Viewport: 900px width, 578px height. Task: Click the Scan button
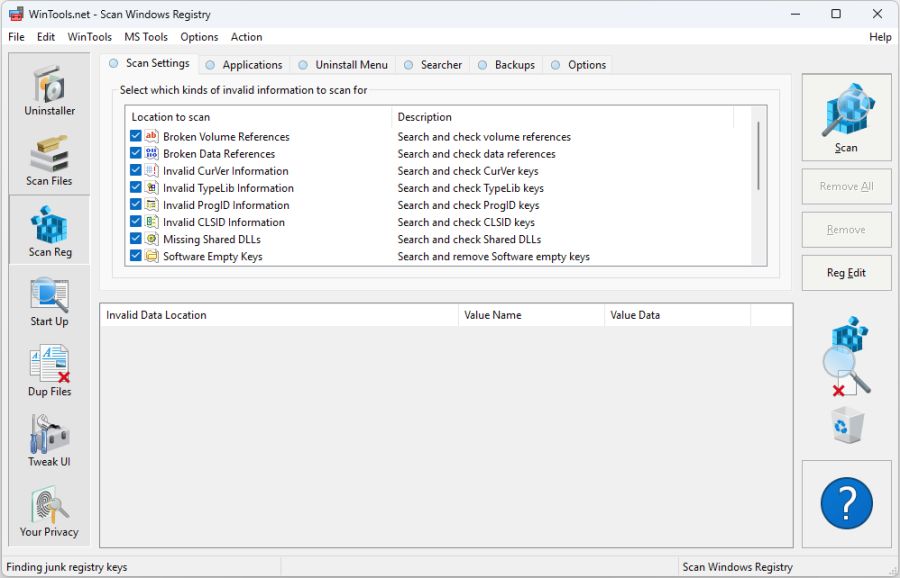846,117
